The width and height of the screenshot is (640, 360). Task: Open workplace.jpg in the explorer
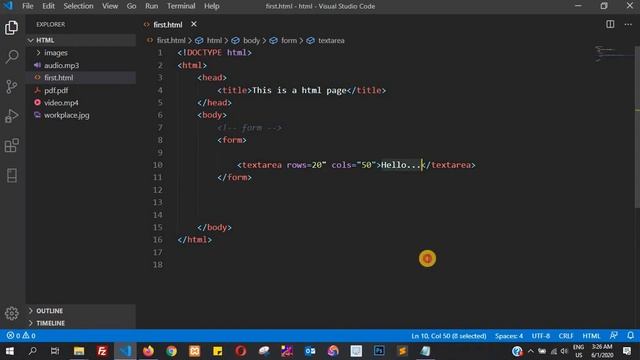pyautogui.click(x=81, y=115)
